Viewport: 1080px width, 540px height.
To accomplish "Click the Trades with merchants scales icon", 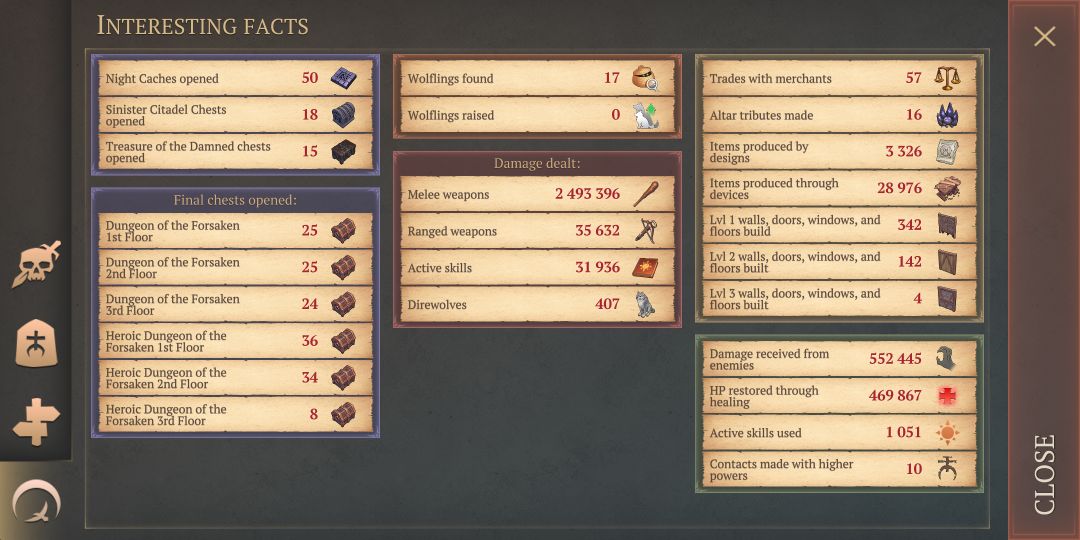I will pyautogui.click(x=948, y=78).
